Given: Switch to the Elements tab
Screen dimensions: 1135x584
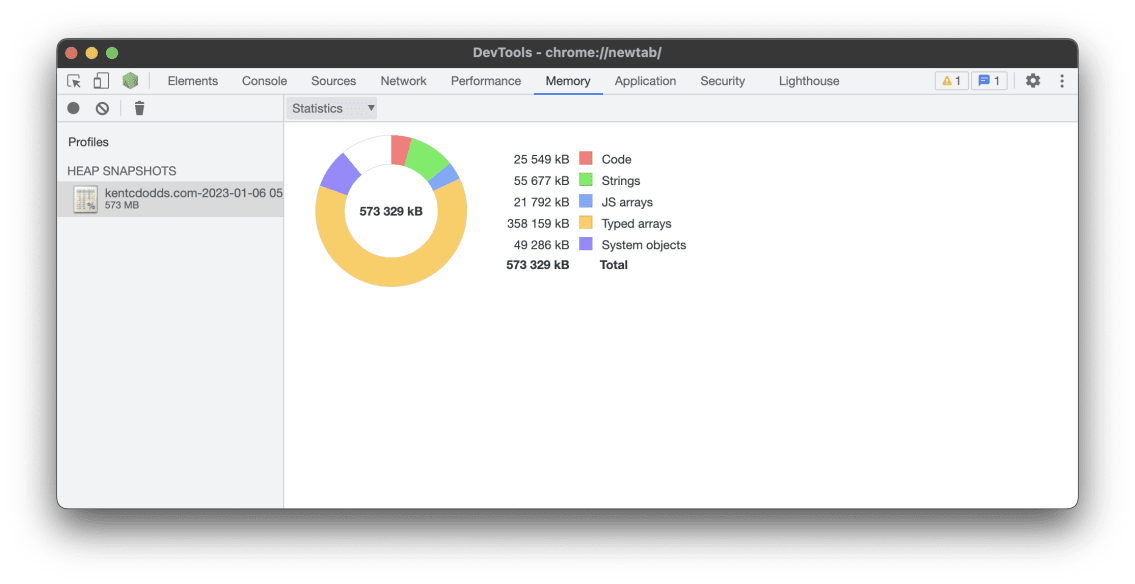Looking at the screenshot, I should point(193,81).
